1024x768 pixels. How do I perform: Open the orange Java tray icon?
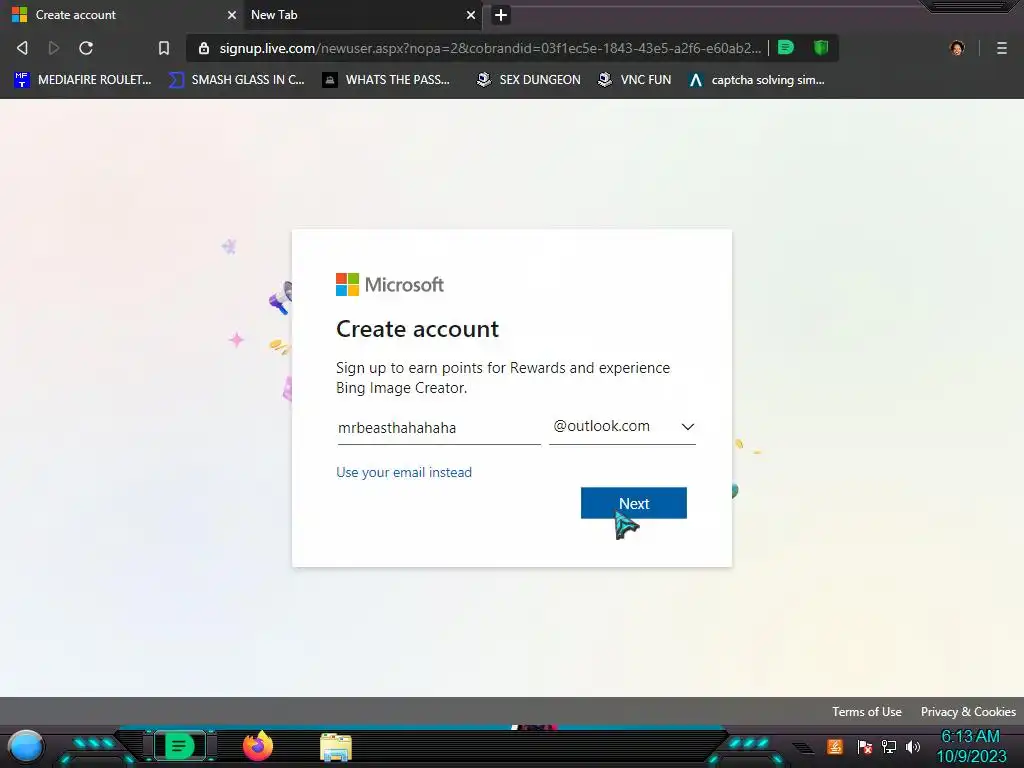(x=835, y=746)
